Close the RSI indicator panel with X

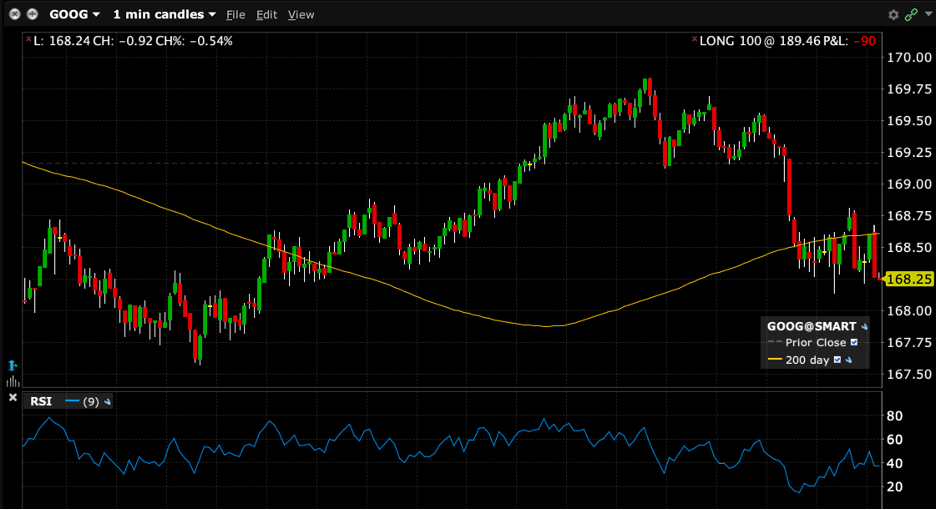coord(13,398)
